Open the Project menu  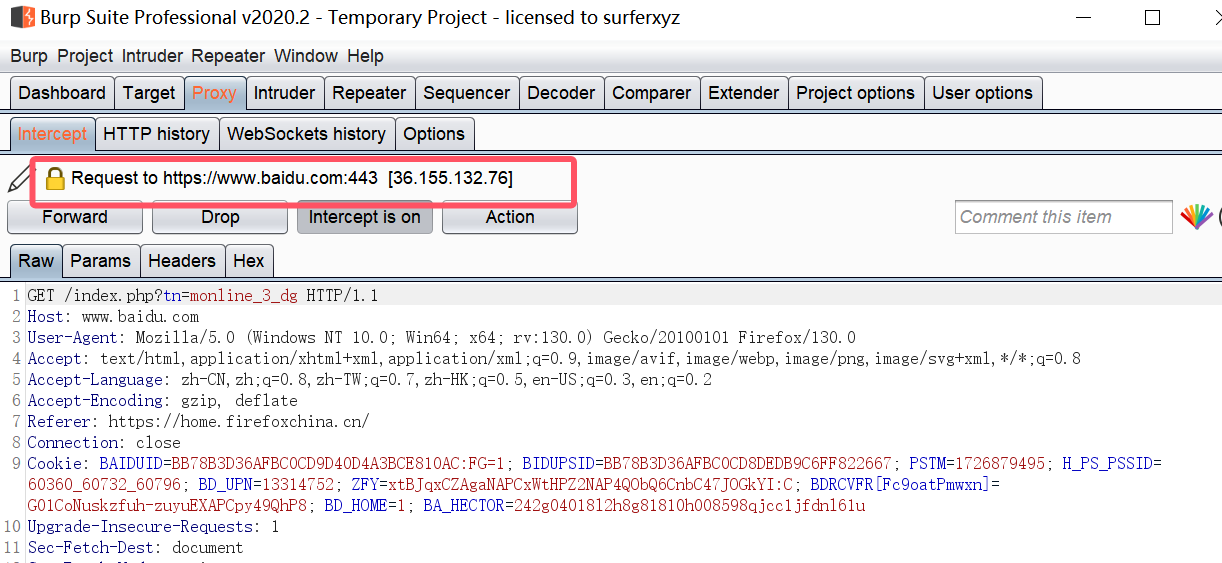tap(85, 56)
